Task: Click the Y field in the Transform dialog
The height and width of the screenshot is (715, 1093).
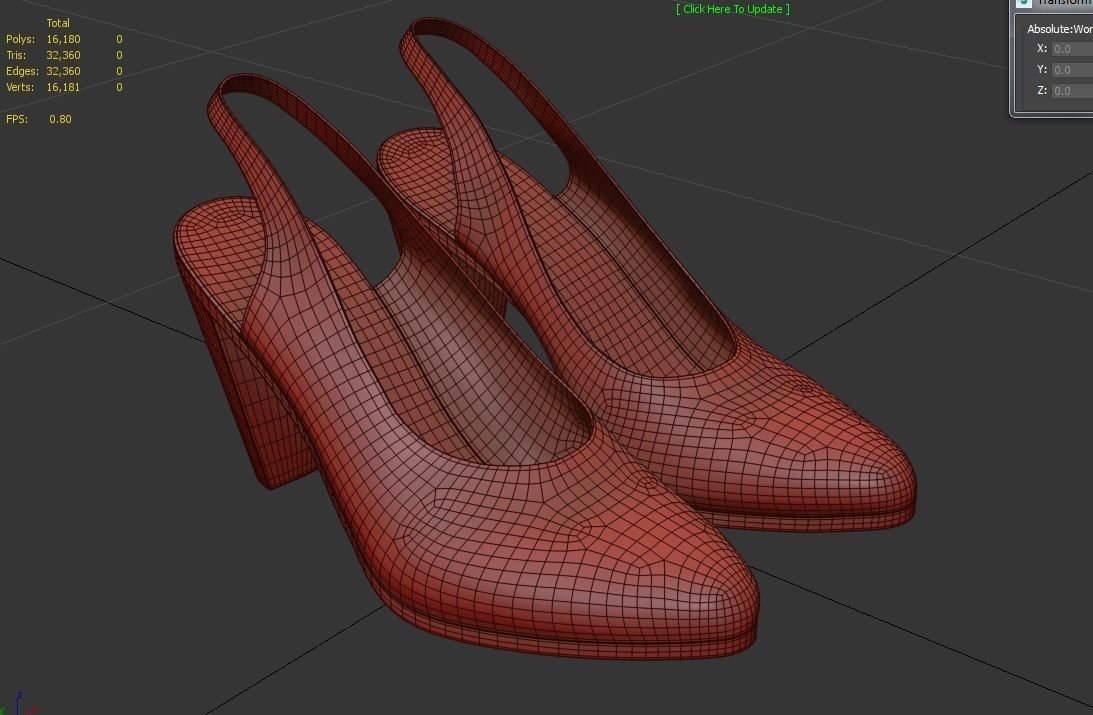Action: pos(1072,70)
